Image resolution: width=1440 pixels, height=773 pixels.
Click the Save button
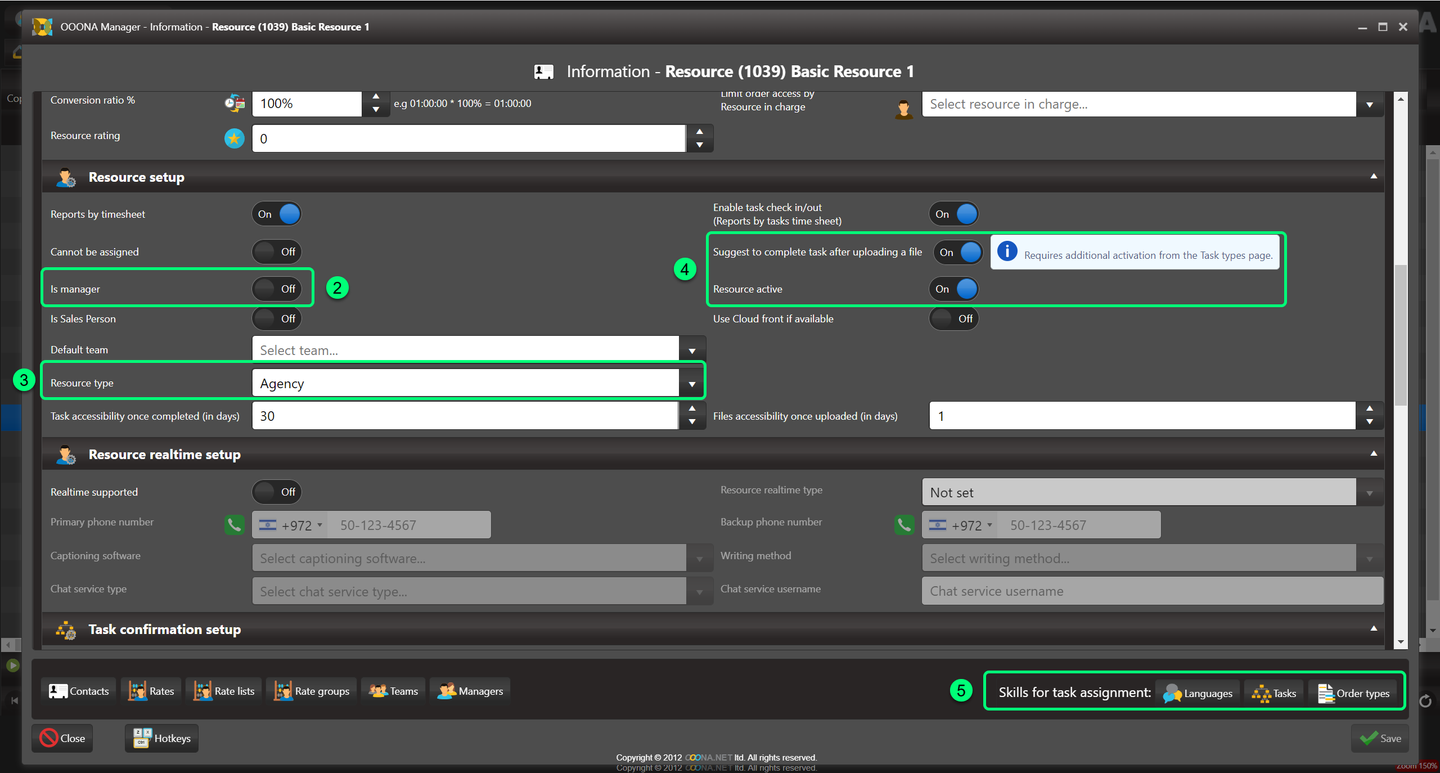(x=1380, y=738)
